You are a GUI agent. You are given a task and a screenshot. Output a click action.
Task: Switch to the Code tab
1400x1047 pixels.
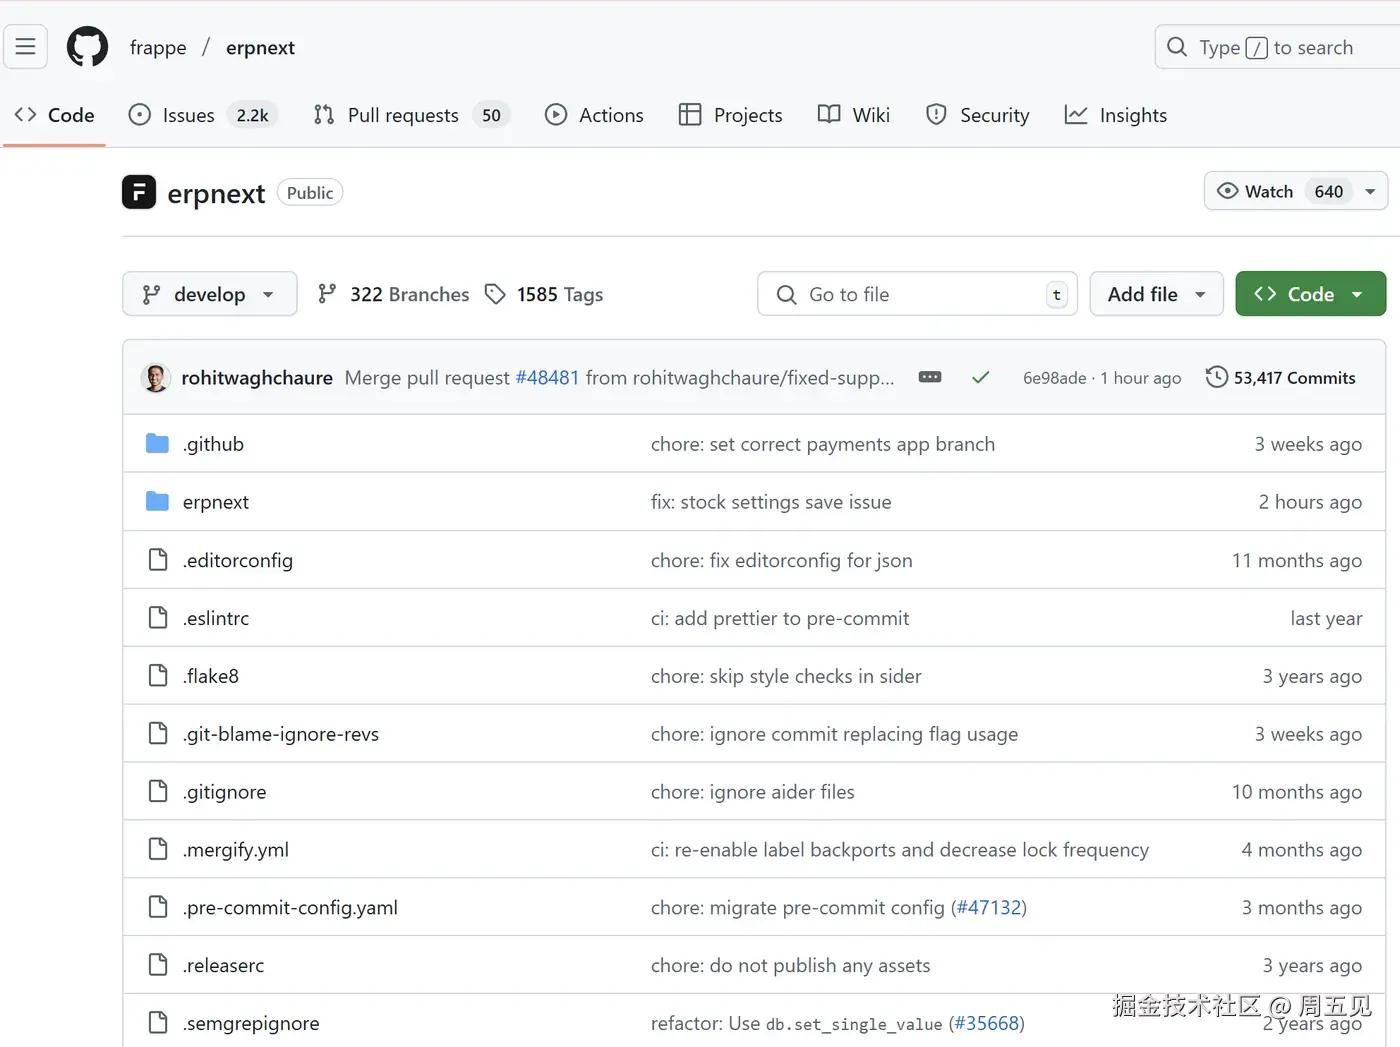[55, 115]
